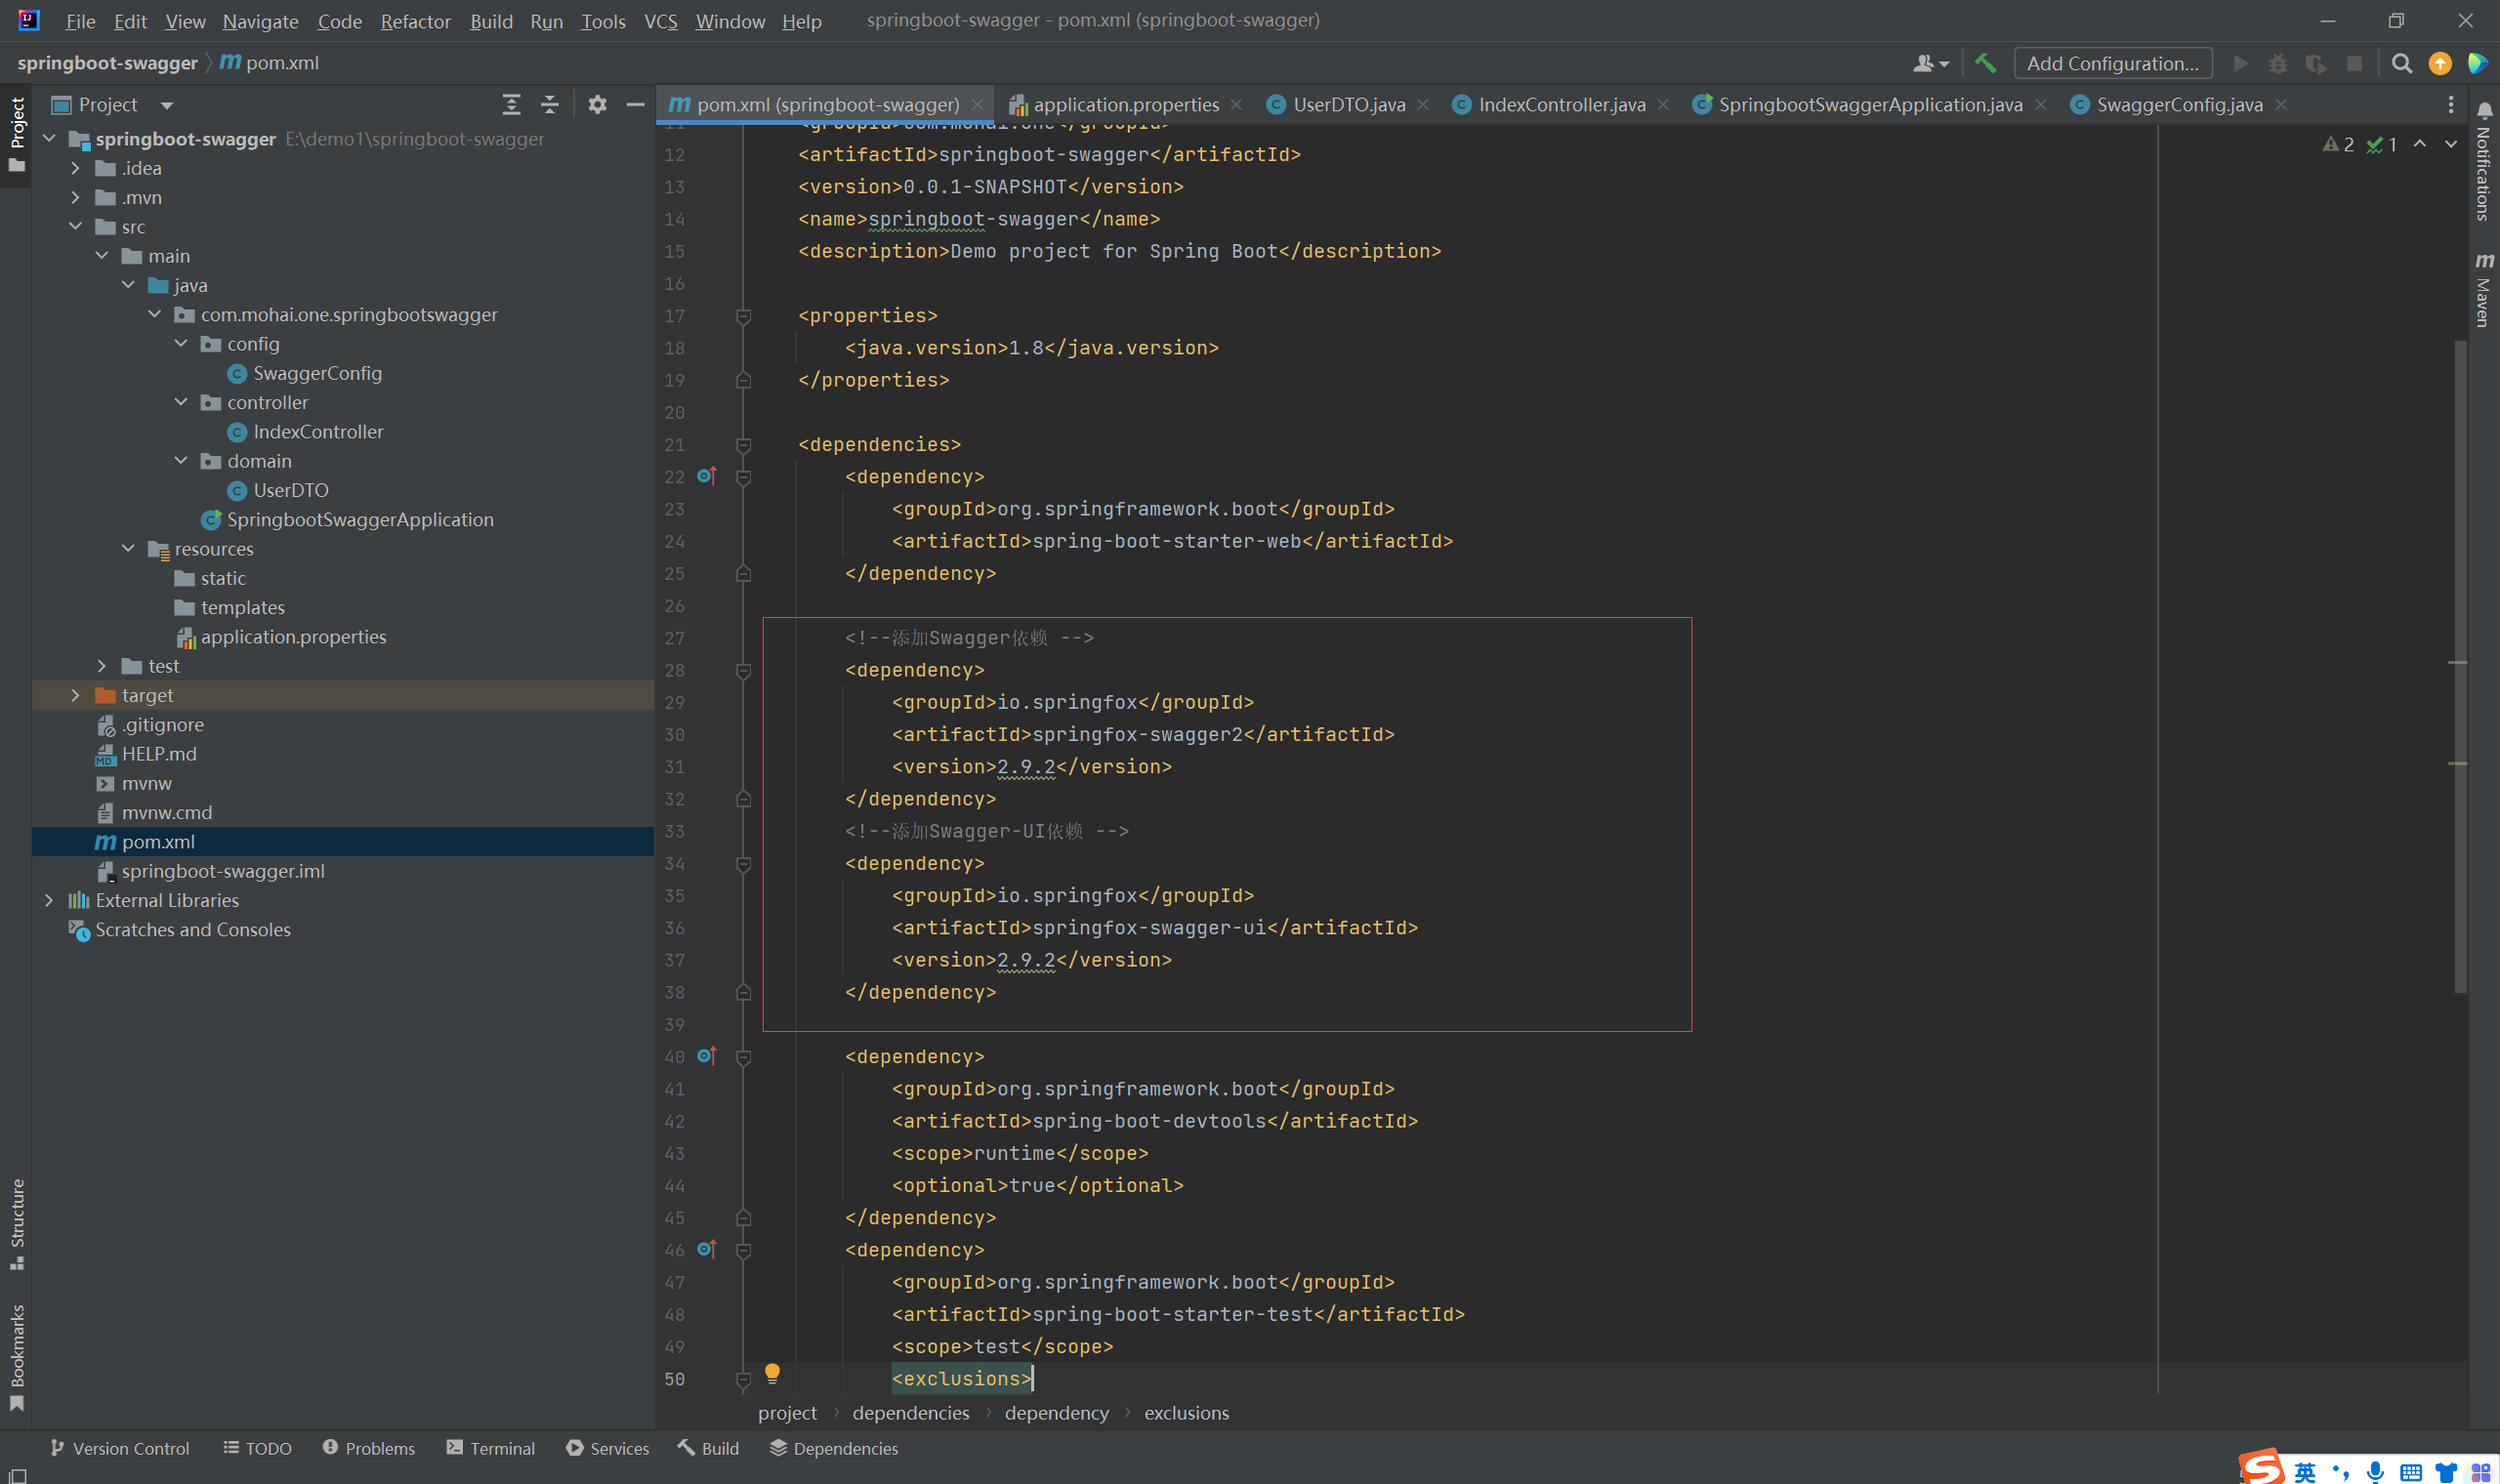Click Collapse All in Project panel

[x=549, y=104]
